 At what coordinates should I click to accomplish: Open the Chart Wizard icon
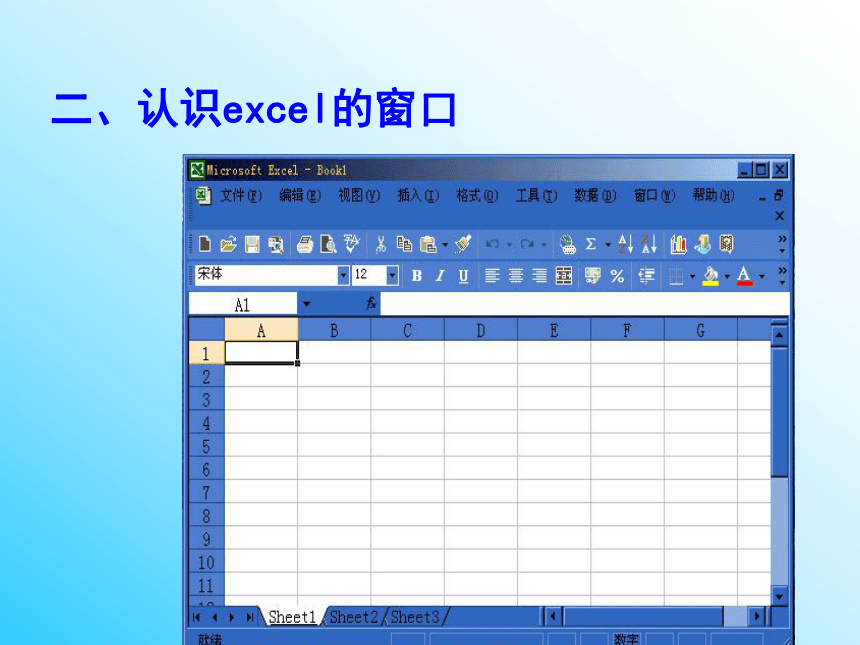[x=678, y=244]
